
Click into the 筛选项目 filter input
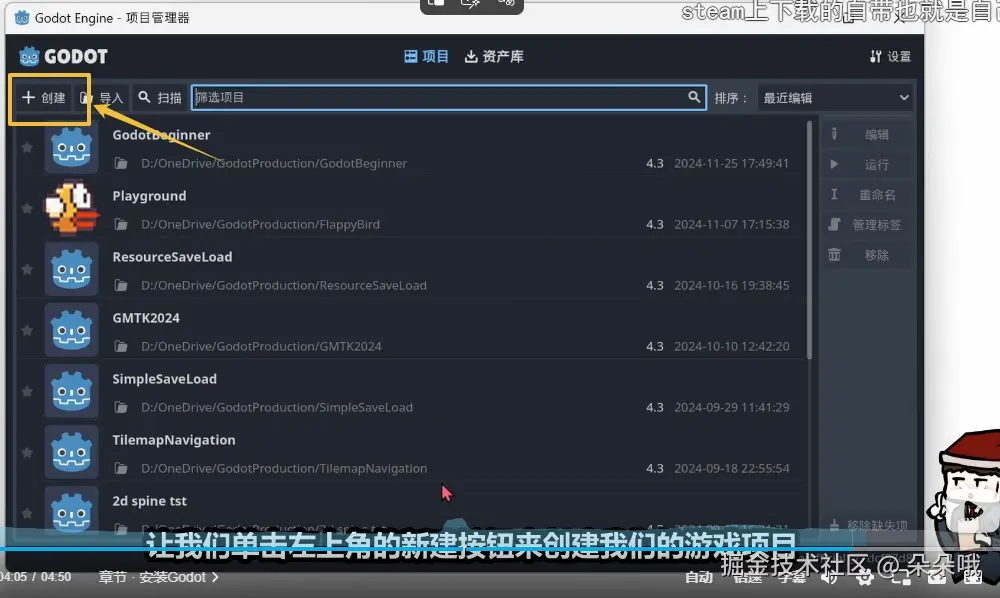(x=449, y=98)
